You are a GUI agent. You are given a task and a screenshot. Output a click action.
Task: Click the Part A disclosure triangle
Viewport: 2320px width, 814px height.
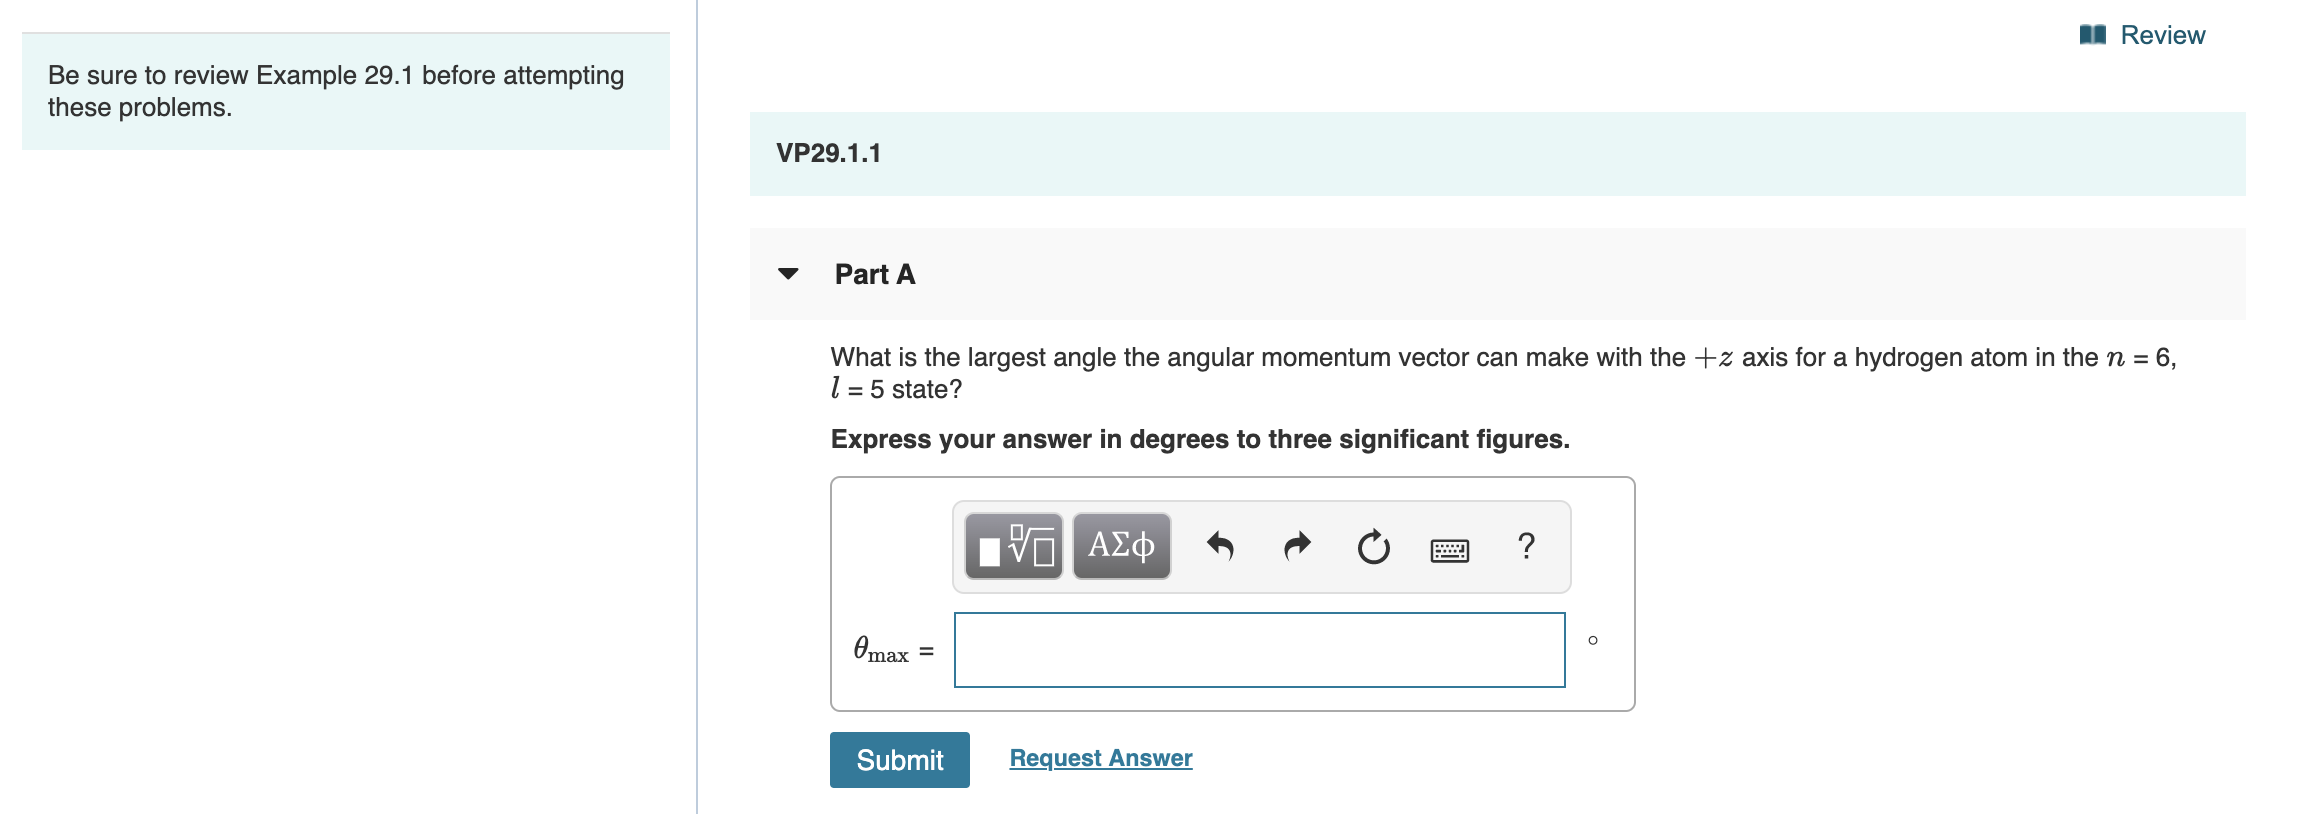[789, 275]
